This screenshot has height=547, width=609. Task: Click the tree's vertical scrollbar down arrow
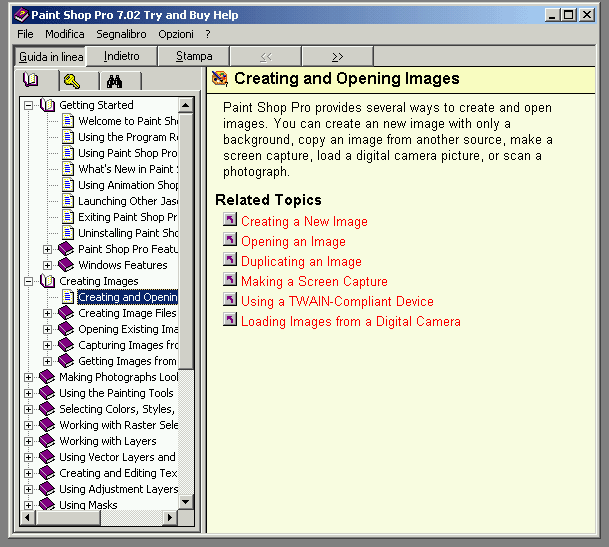click(x=186, y=502)
